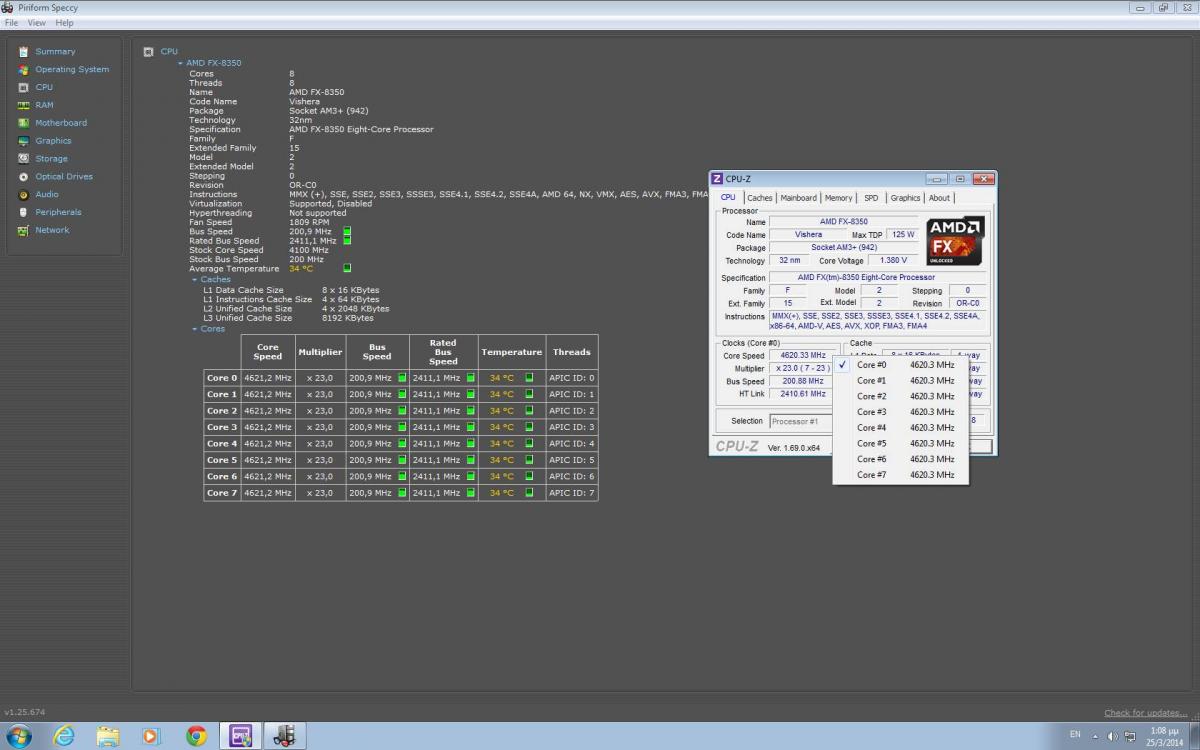Select Core #7 in the core popup menu
The height and width of the screenshot is (750, 1200).
coord(901,475)
